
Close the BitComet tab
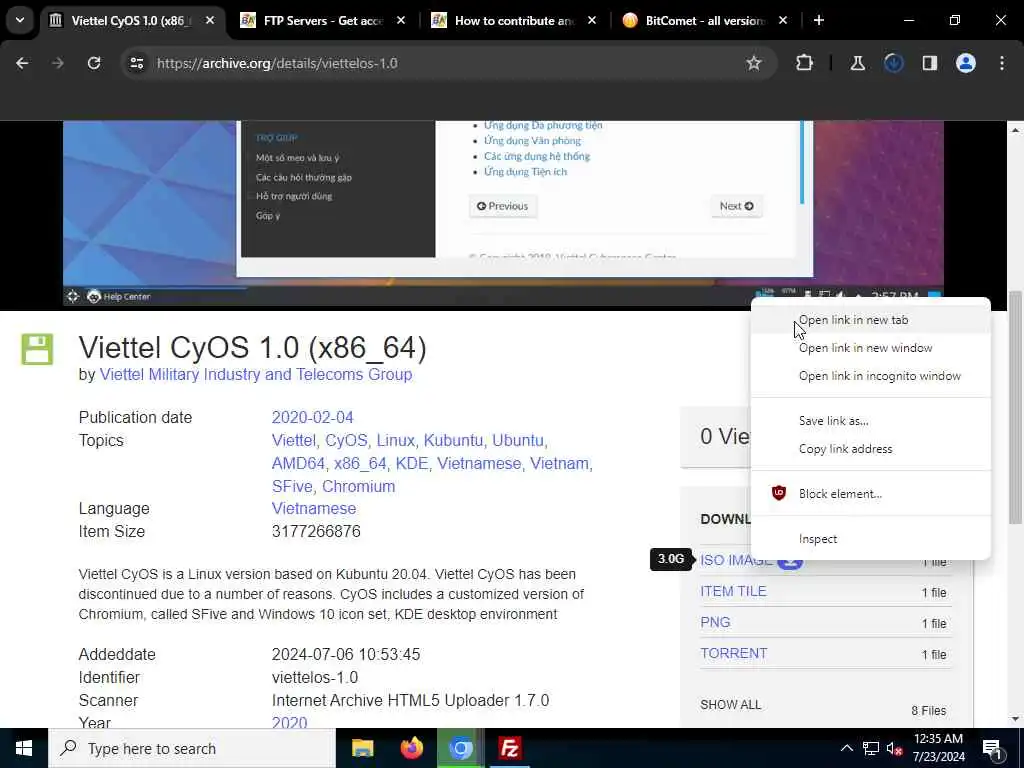(783, 20)
